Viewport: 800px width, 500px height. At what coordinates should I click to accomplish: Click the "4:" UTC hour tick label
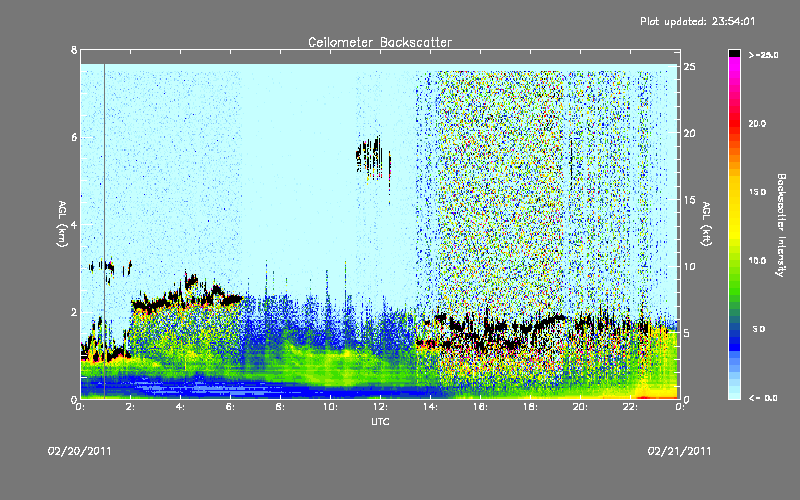[x=181, y=407]
